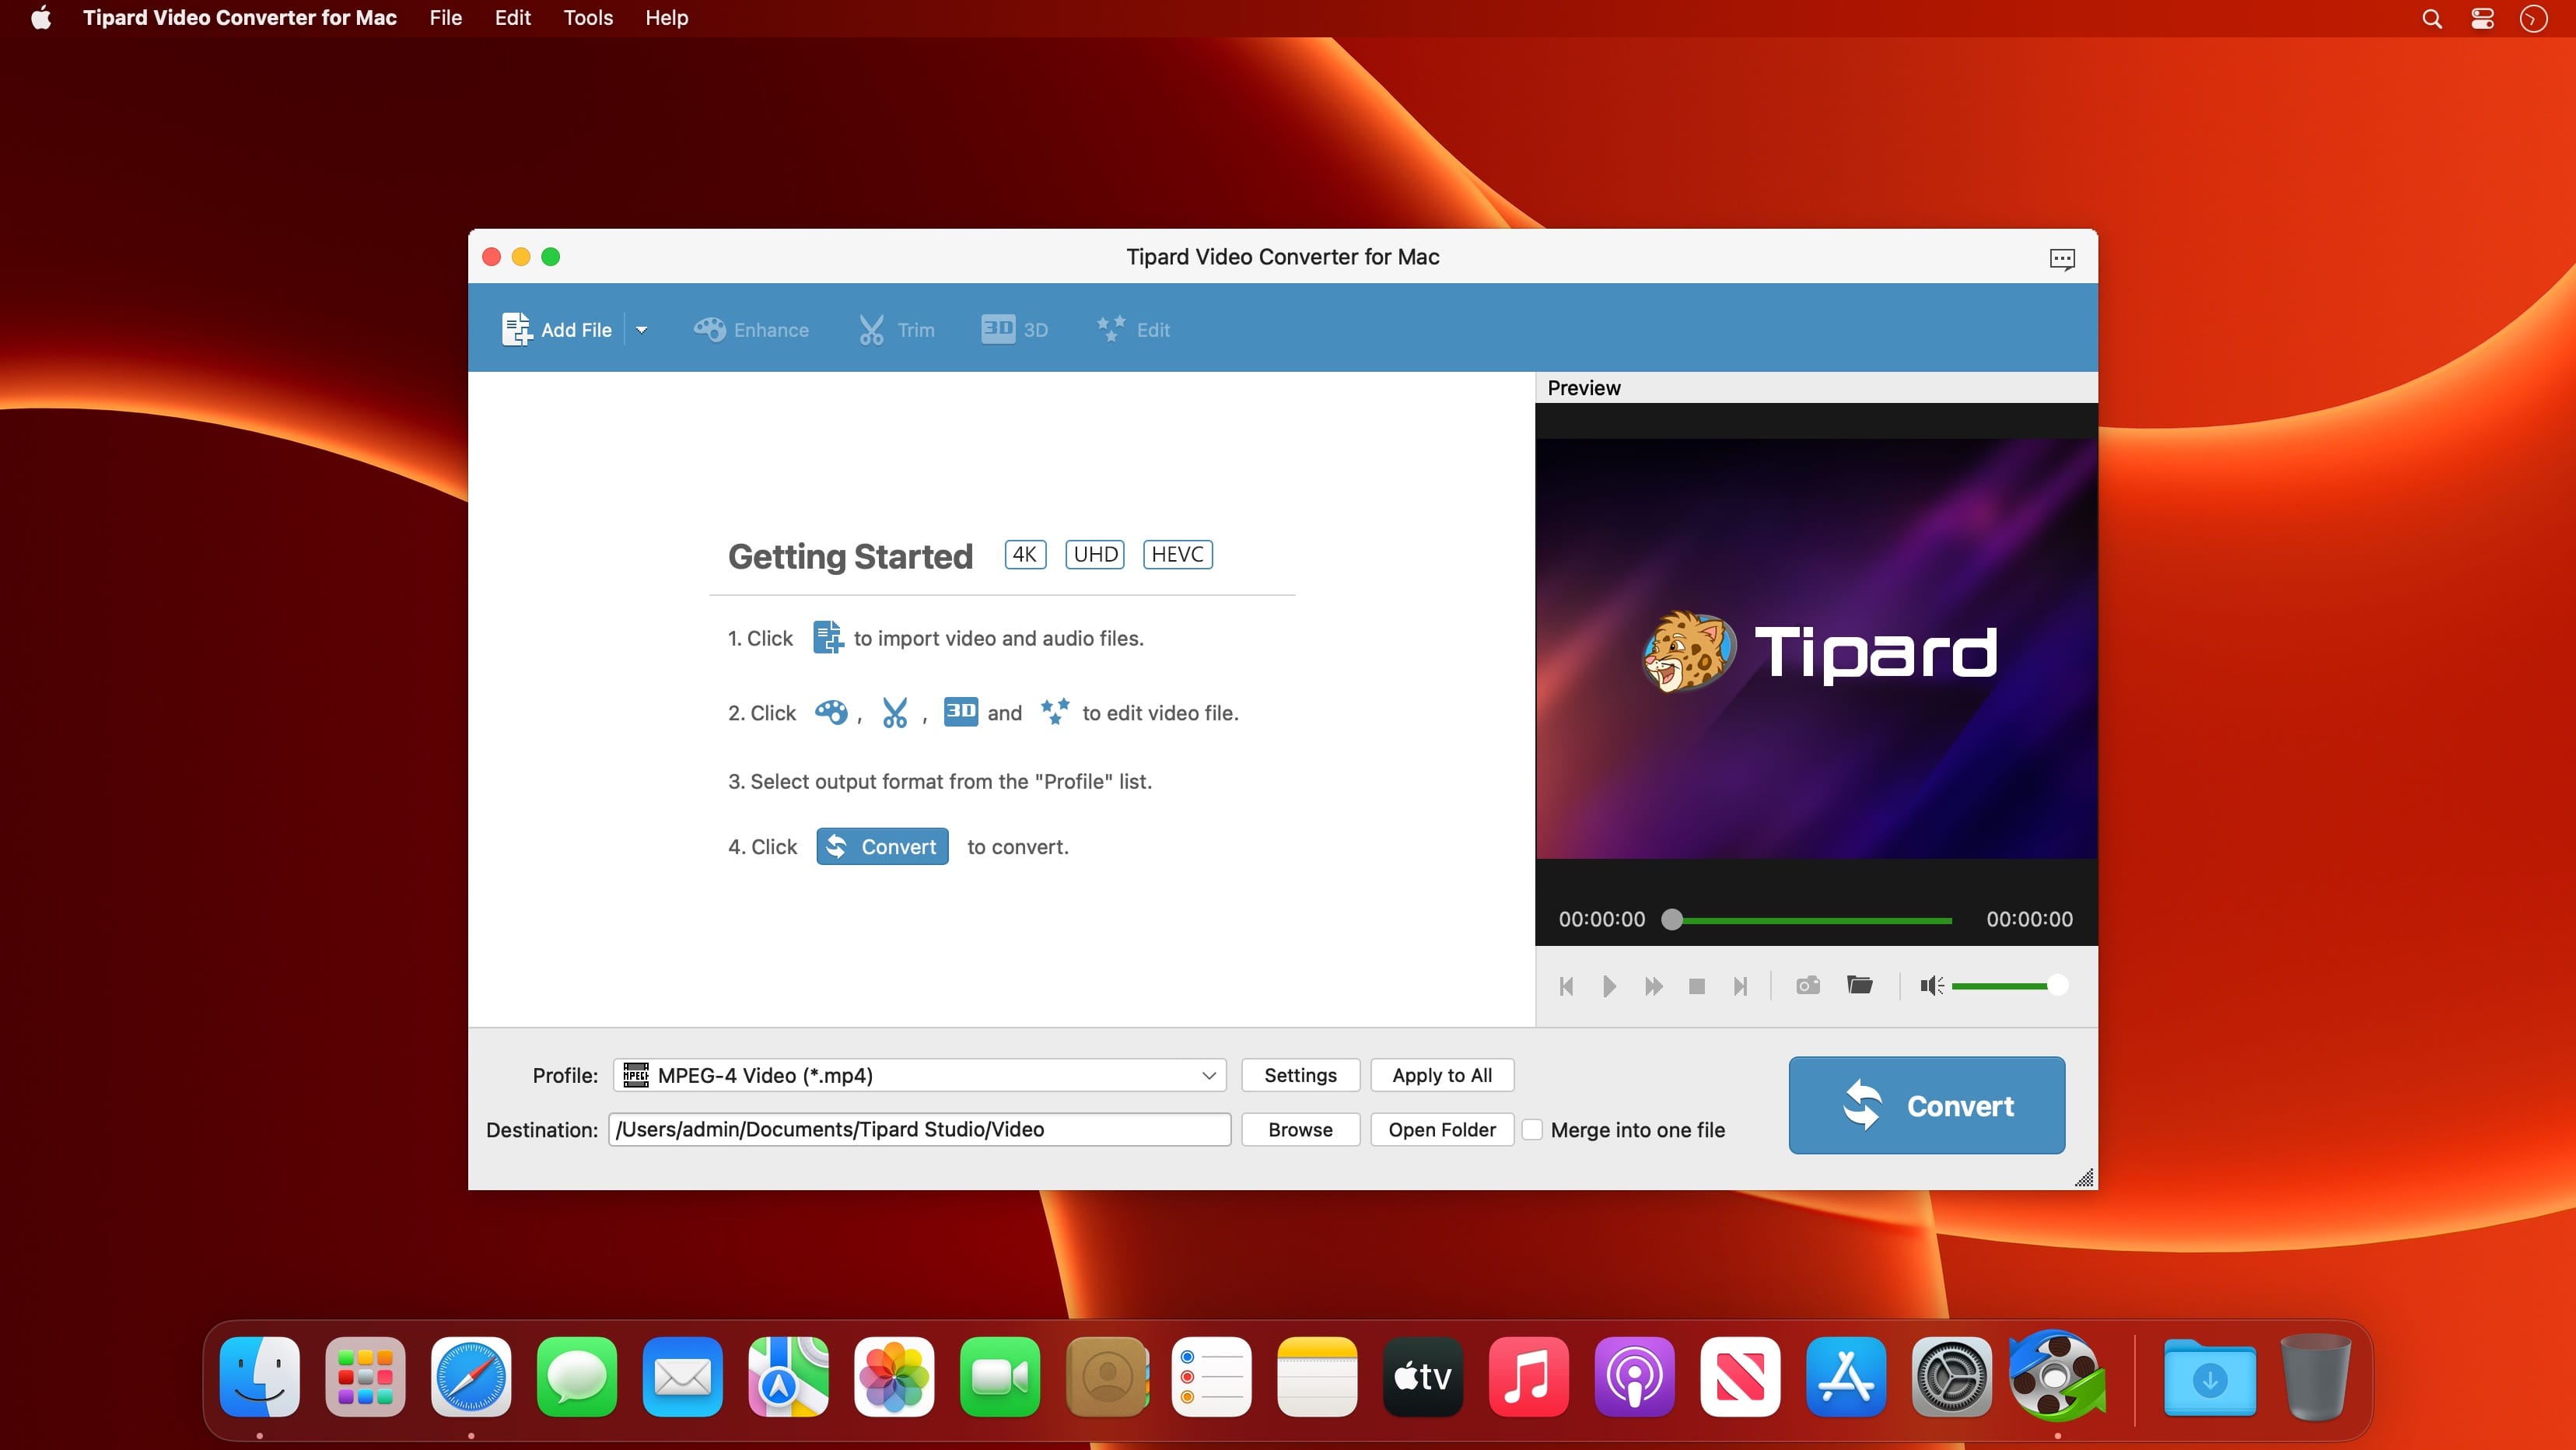Click the Profile Settings button
The image size is (2576, 1450).
click(1300, 1075)
